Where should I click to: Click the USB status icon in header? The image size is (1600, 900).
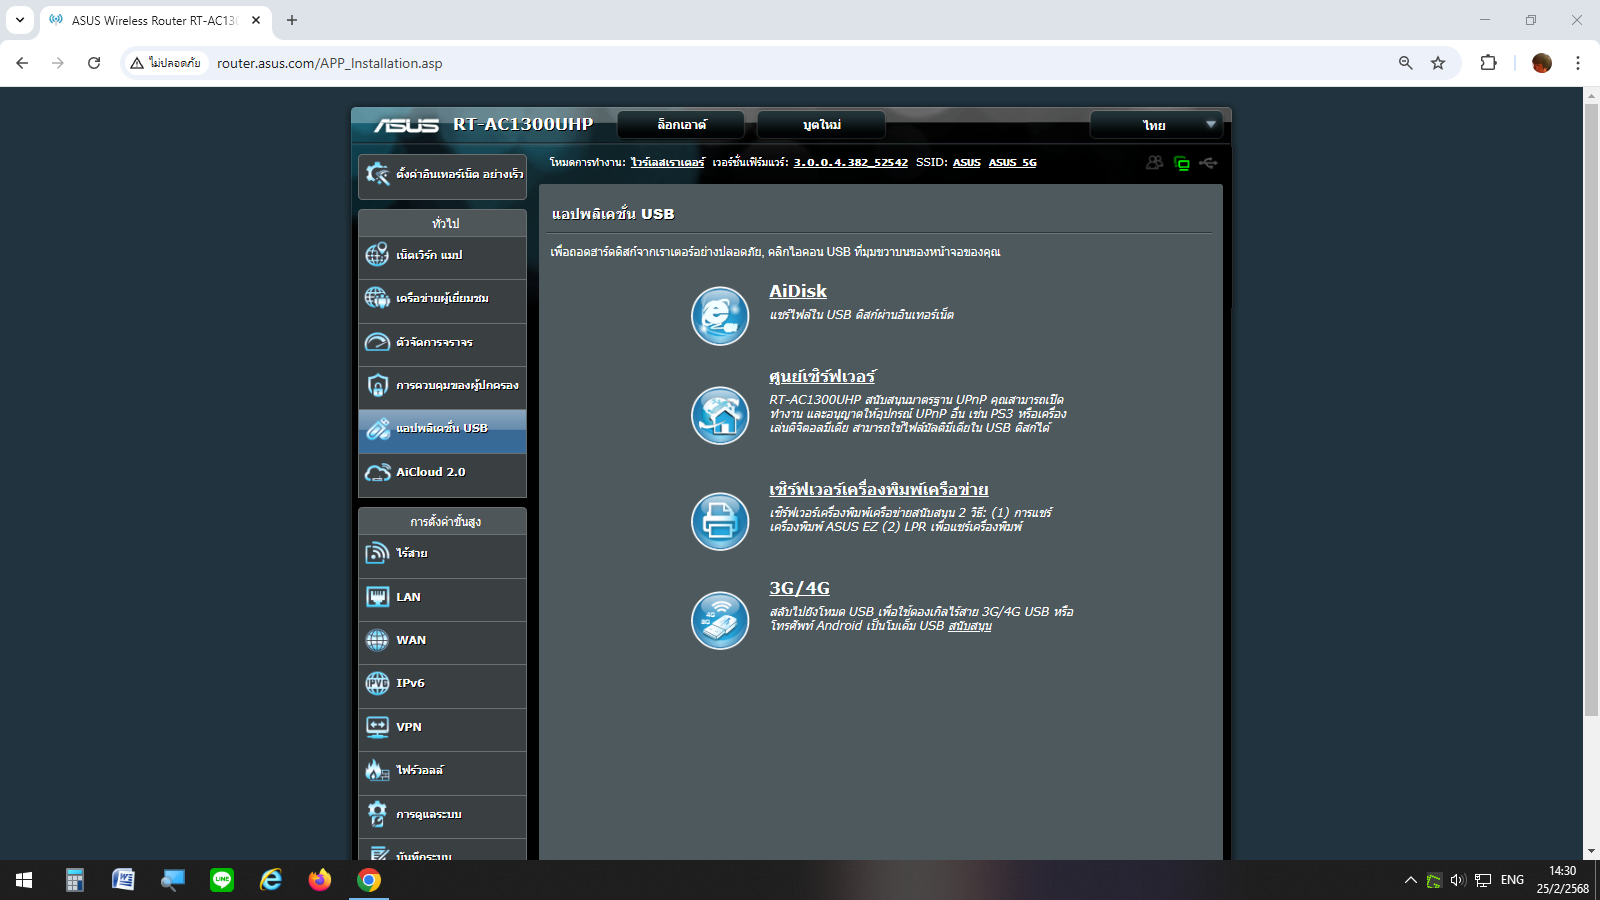pos(1209,163)
